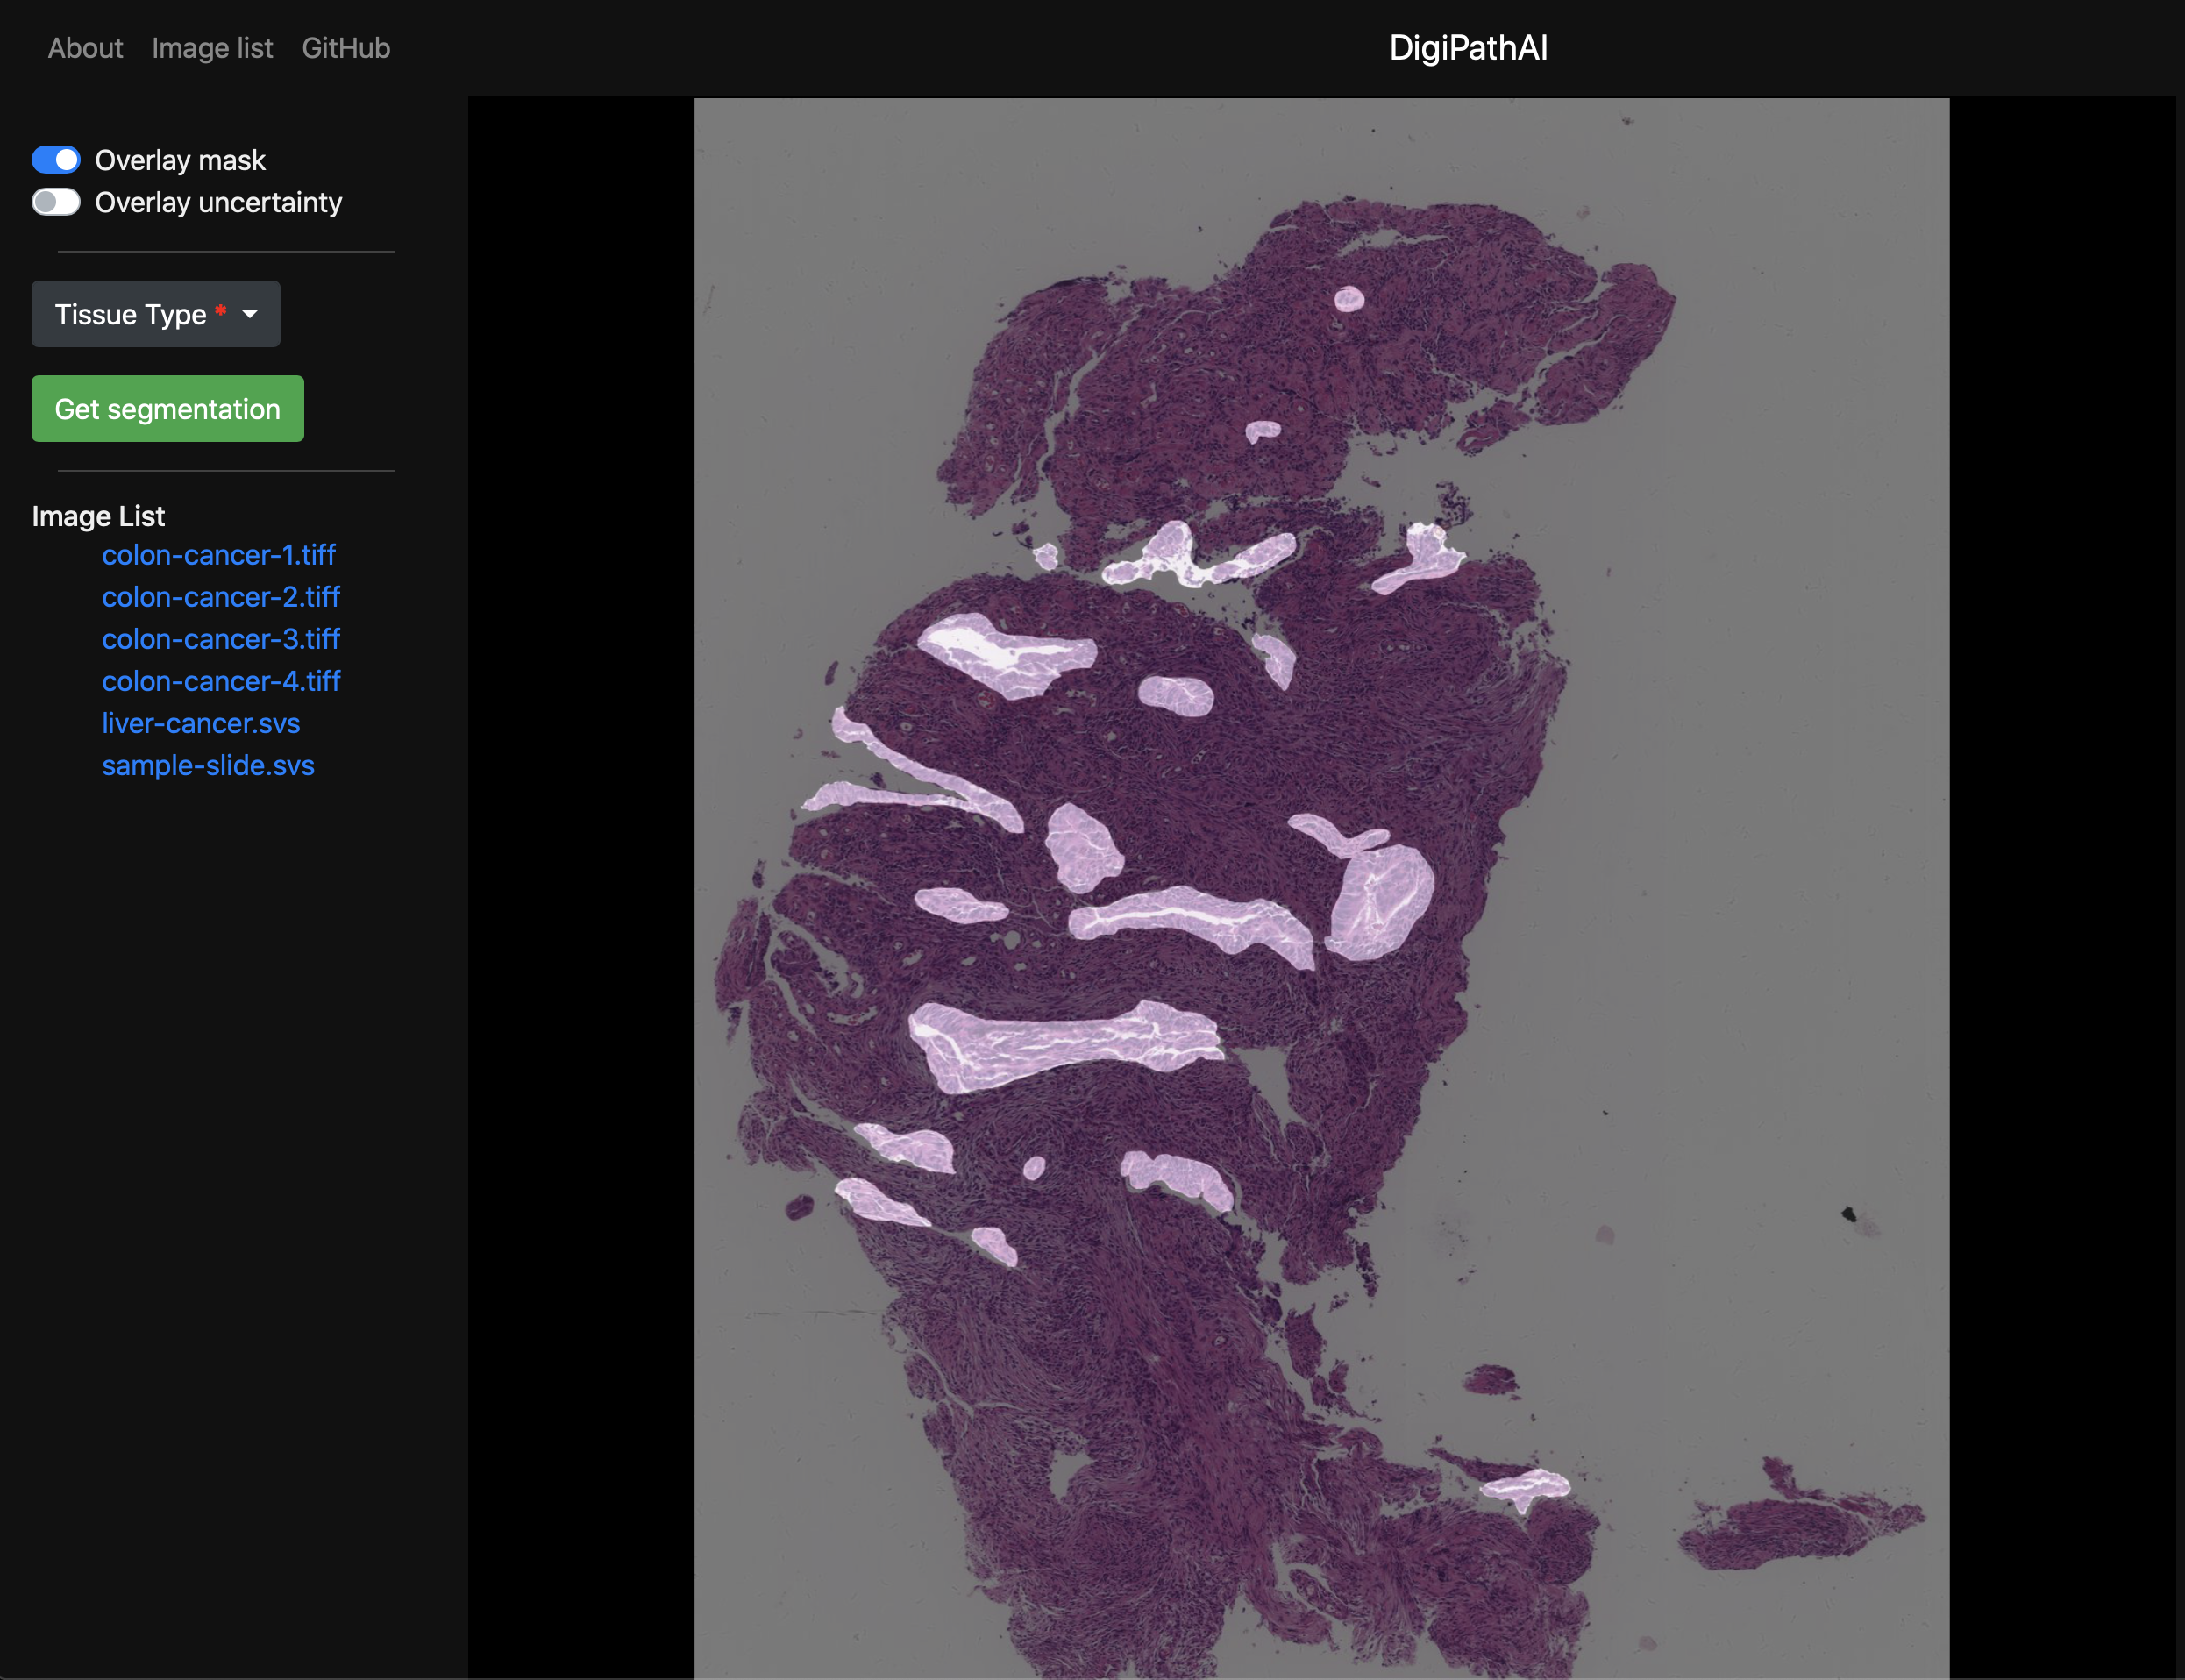Select colon-cancer-3.tiff from the list
This screenshot has height=1680, width=2185.
(221, 639)
